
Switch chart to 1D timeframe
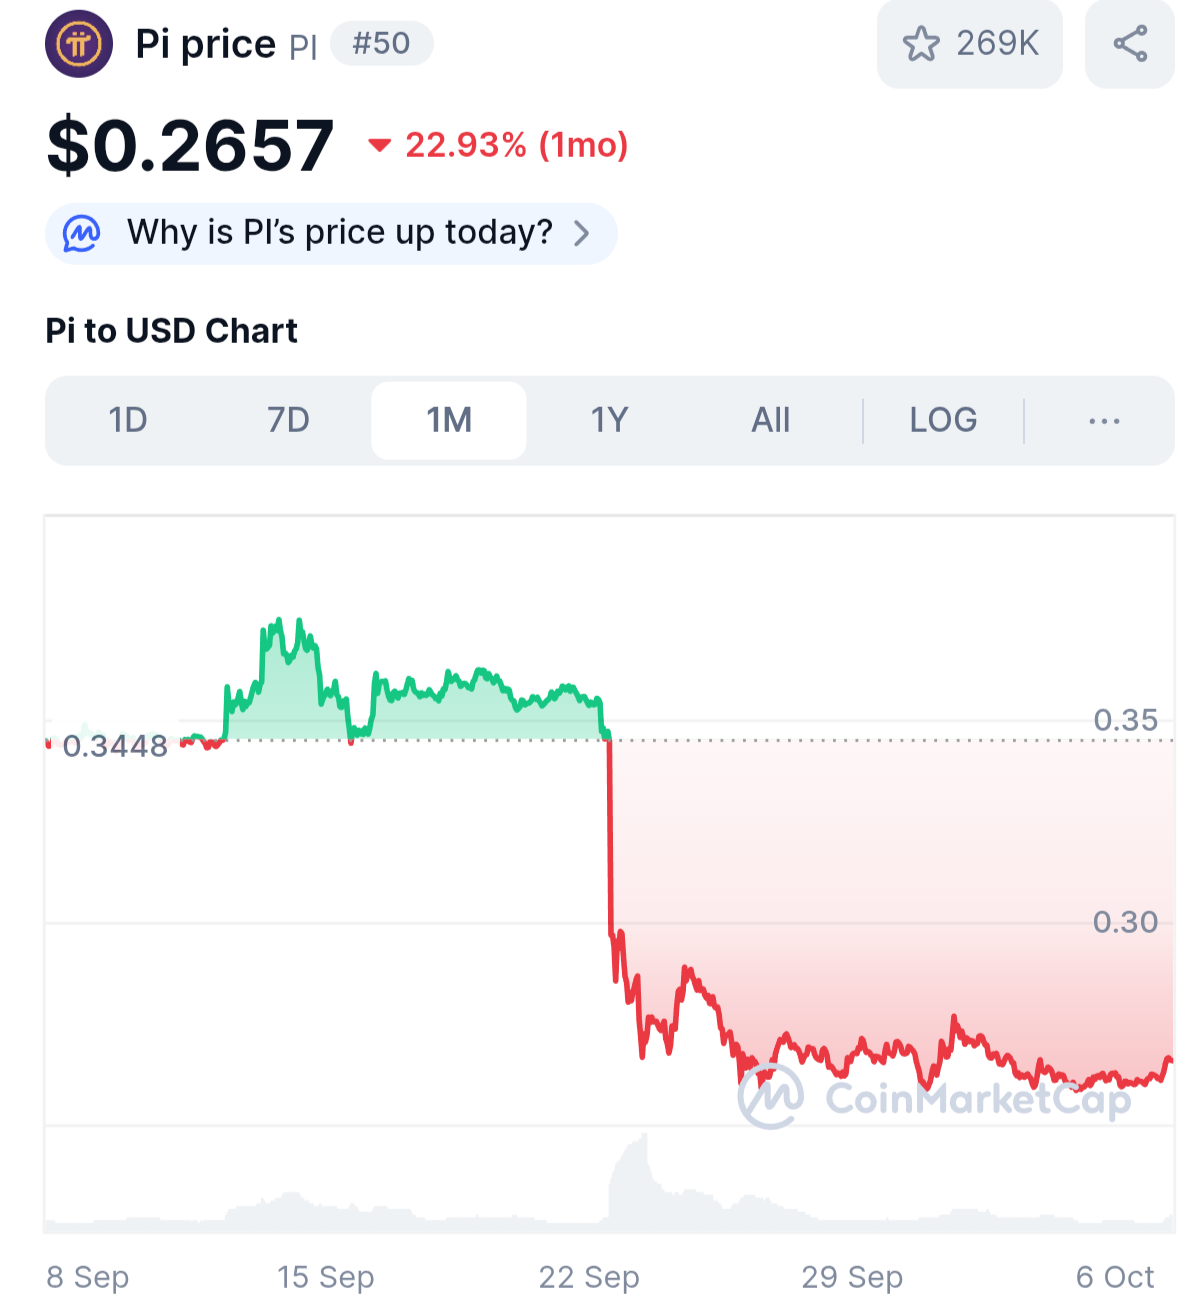tap(128, 421)
